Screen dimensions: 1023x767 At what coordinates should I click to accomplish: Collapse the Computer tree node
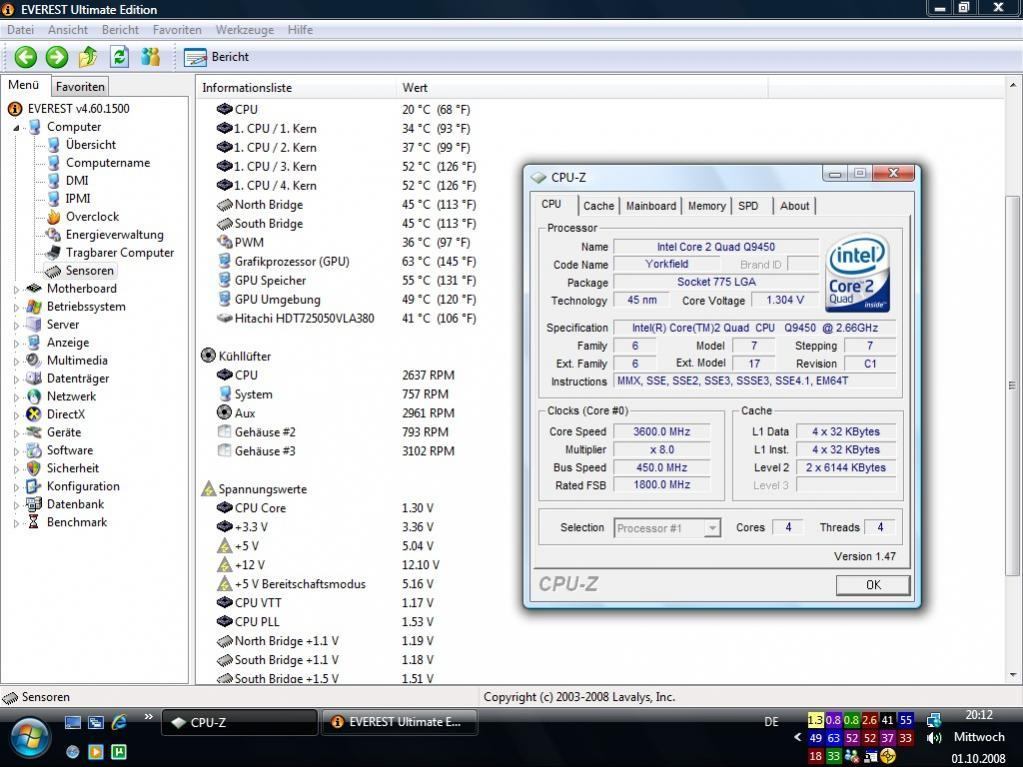[x=16, y=128]
